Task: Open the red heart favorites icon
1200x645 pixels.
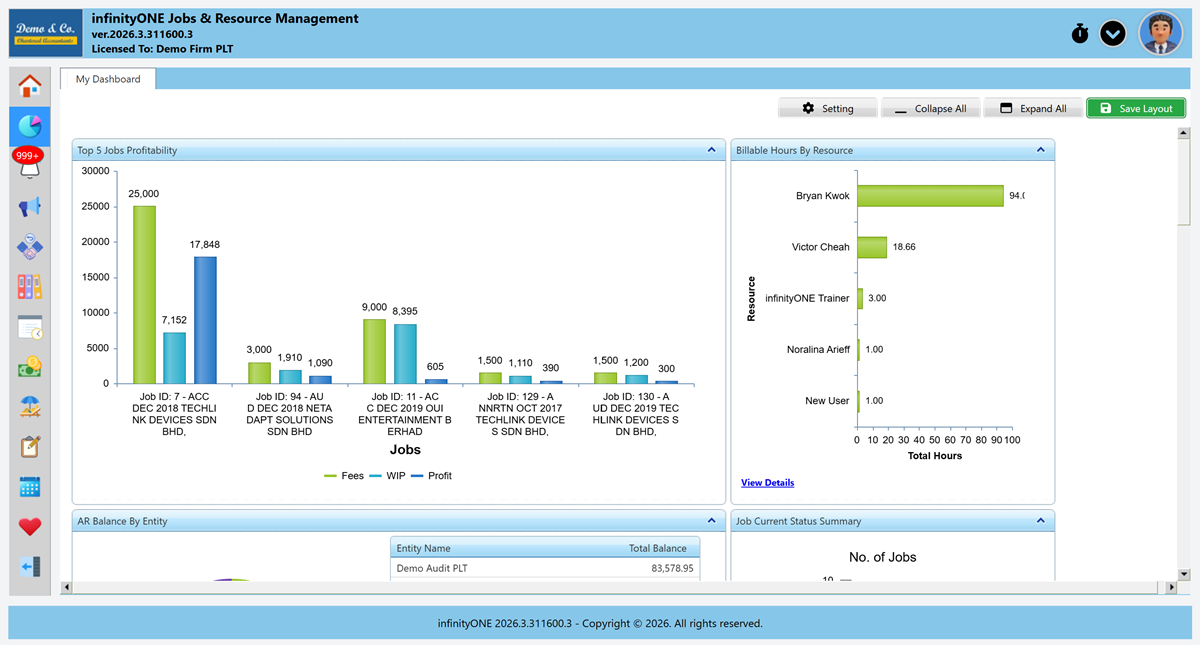Action: tap(30, 527)
